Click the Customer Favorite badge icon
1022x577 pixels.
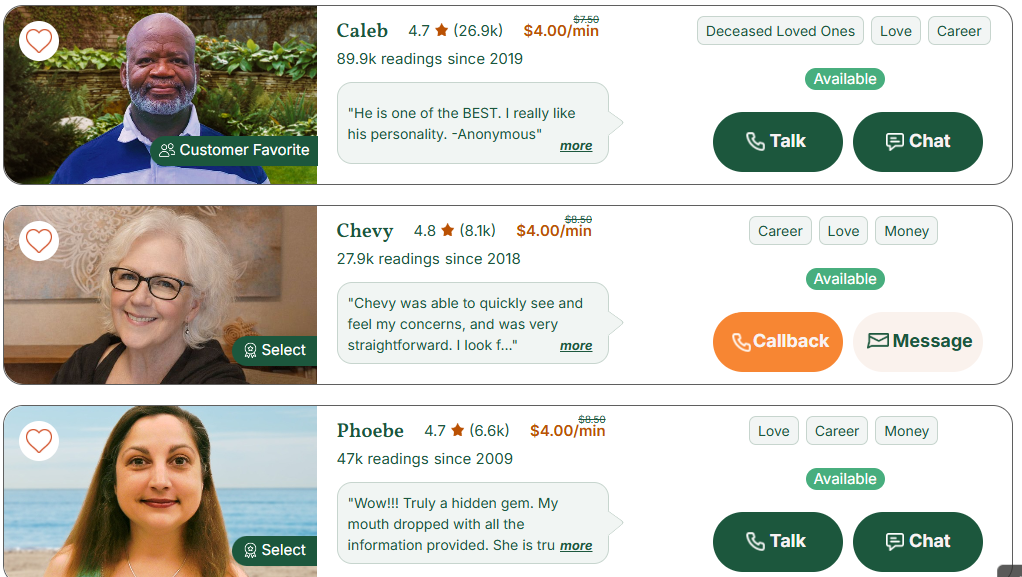[x=167, y=150]
